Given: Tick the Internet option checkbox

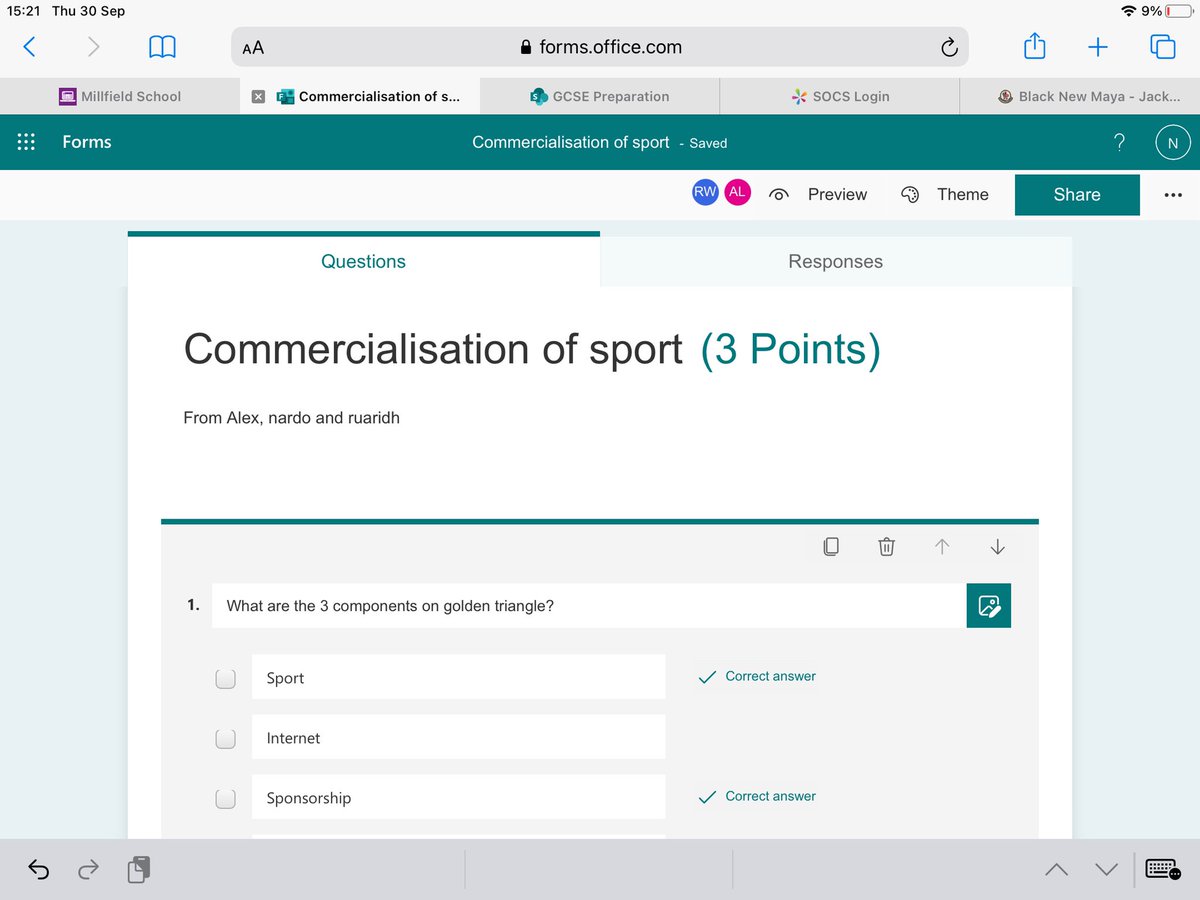Looking at the screenshot, I should point(225,739).
